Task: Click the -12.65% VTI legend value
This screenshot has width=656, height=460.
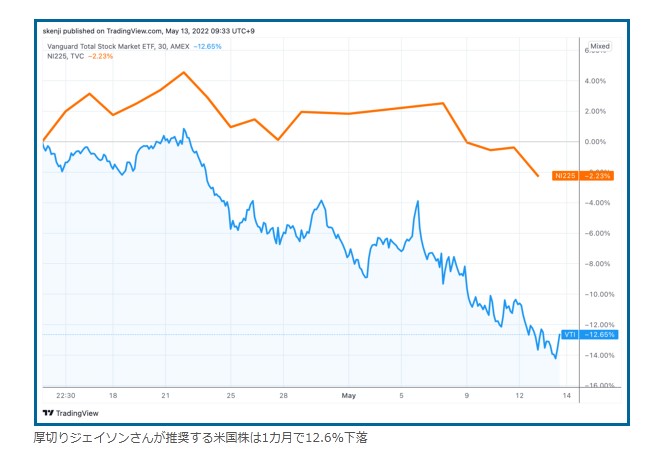Action: 206,46
